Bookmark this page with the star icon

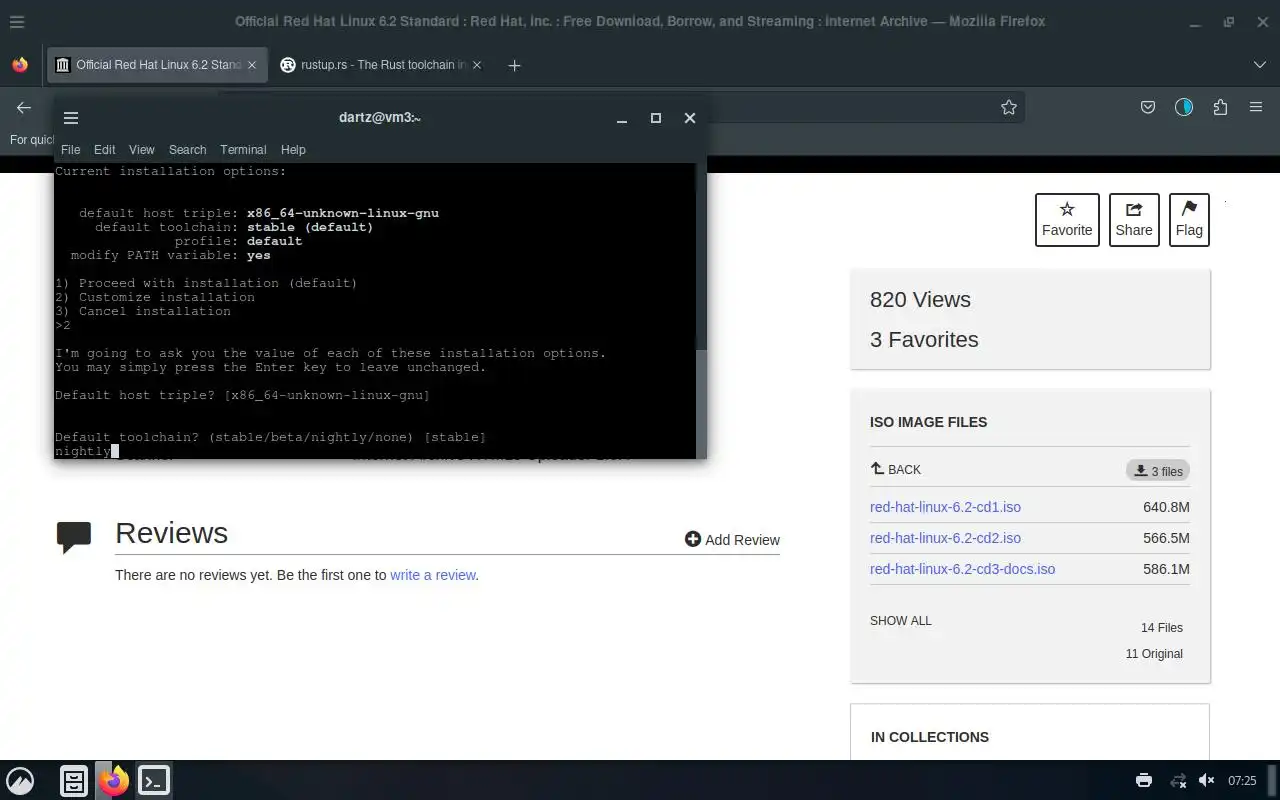1009,107
